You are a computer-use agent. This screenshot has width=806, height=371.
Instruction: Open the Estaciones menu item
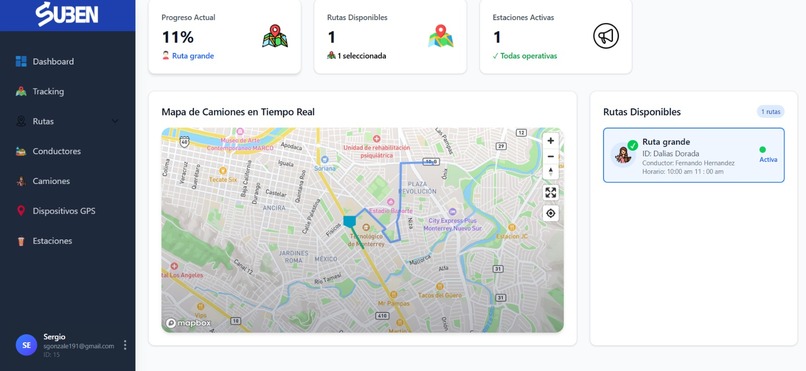pos(67,240)
